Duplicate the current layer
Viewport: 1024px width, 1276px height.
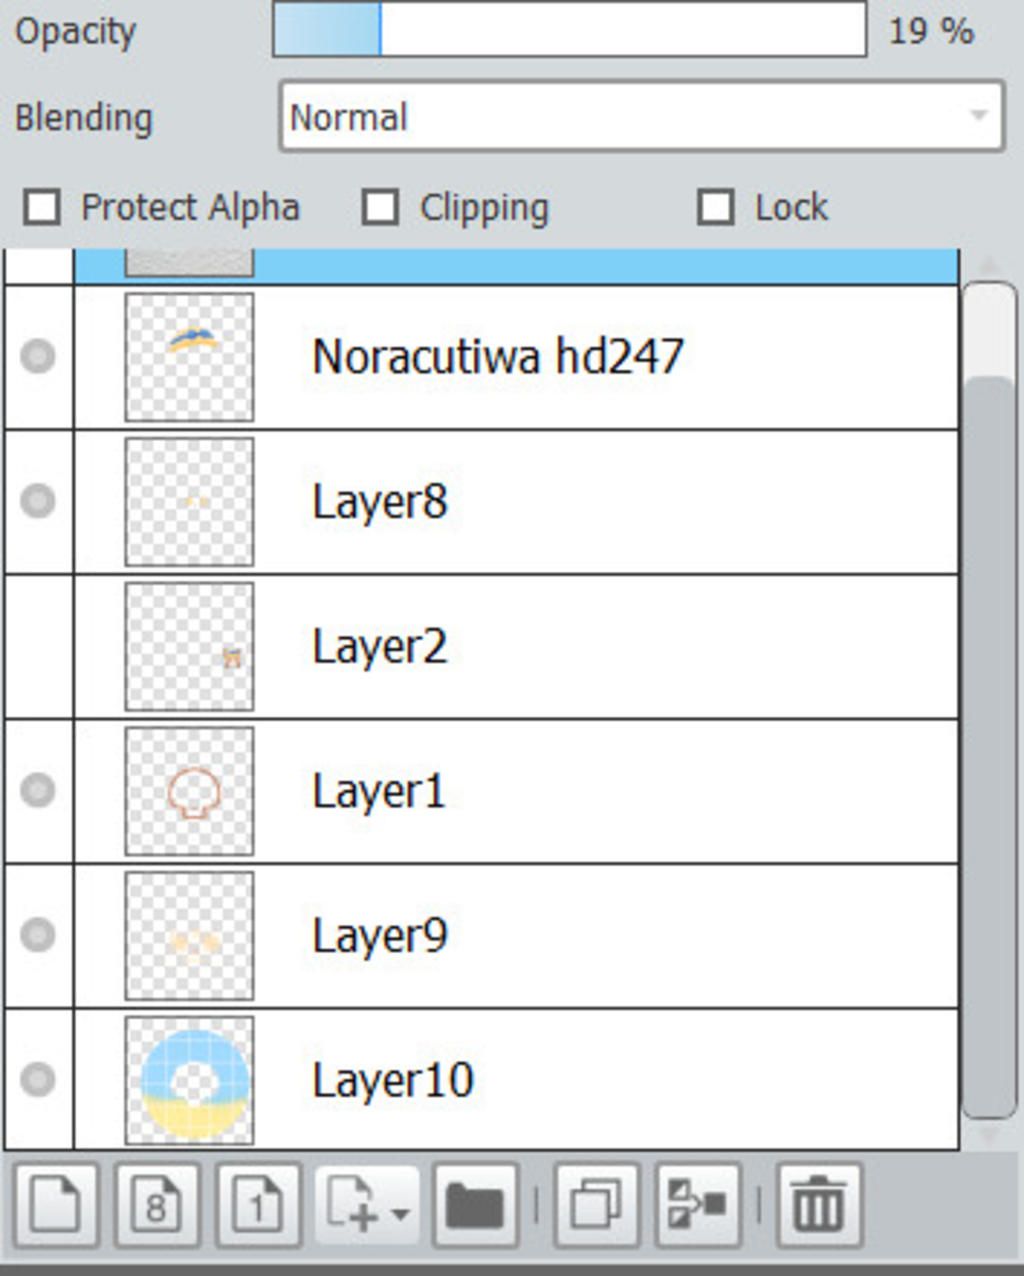(x=596, y=1204)
